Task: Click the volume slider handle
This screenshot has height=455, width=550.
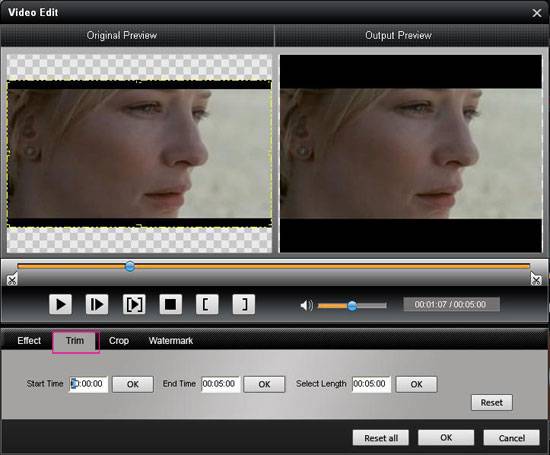Action: click(x=352, y=306)
